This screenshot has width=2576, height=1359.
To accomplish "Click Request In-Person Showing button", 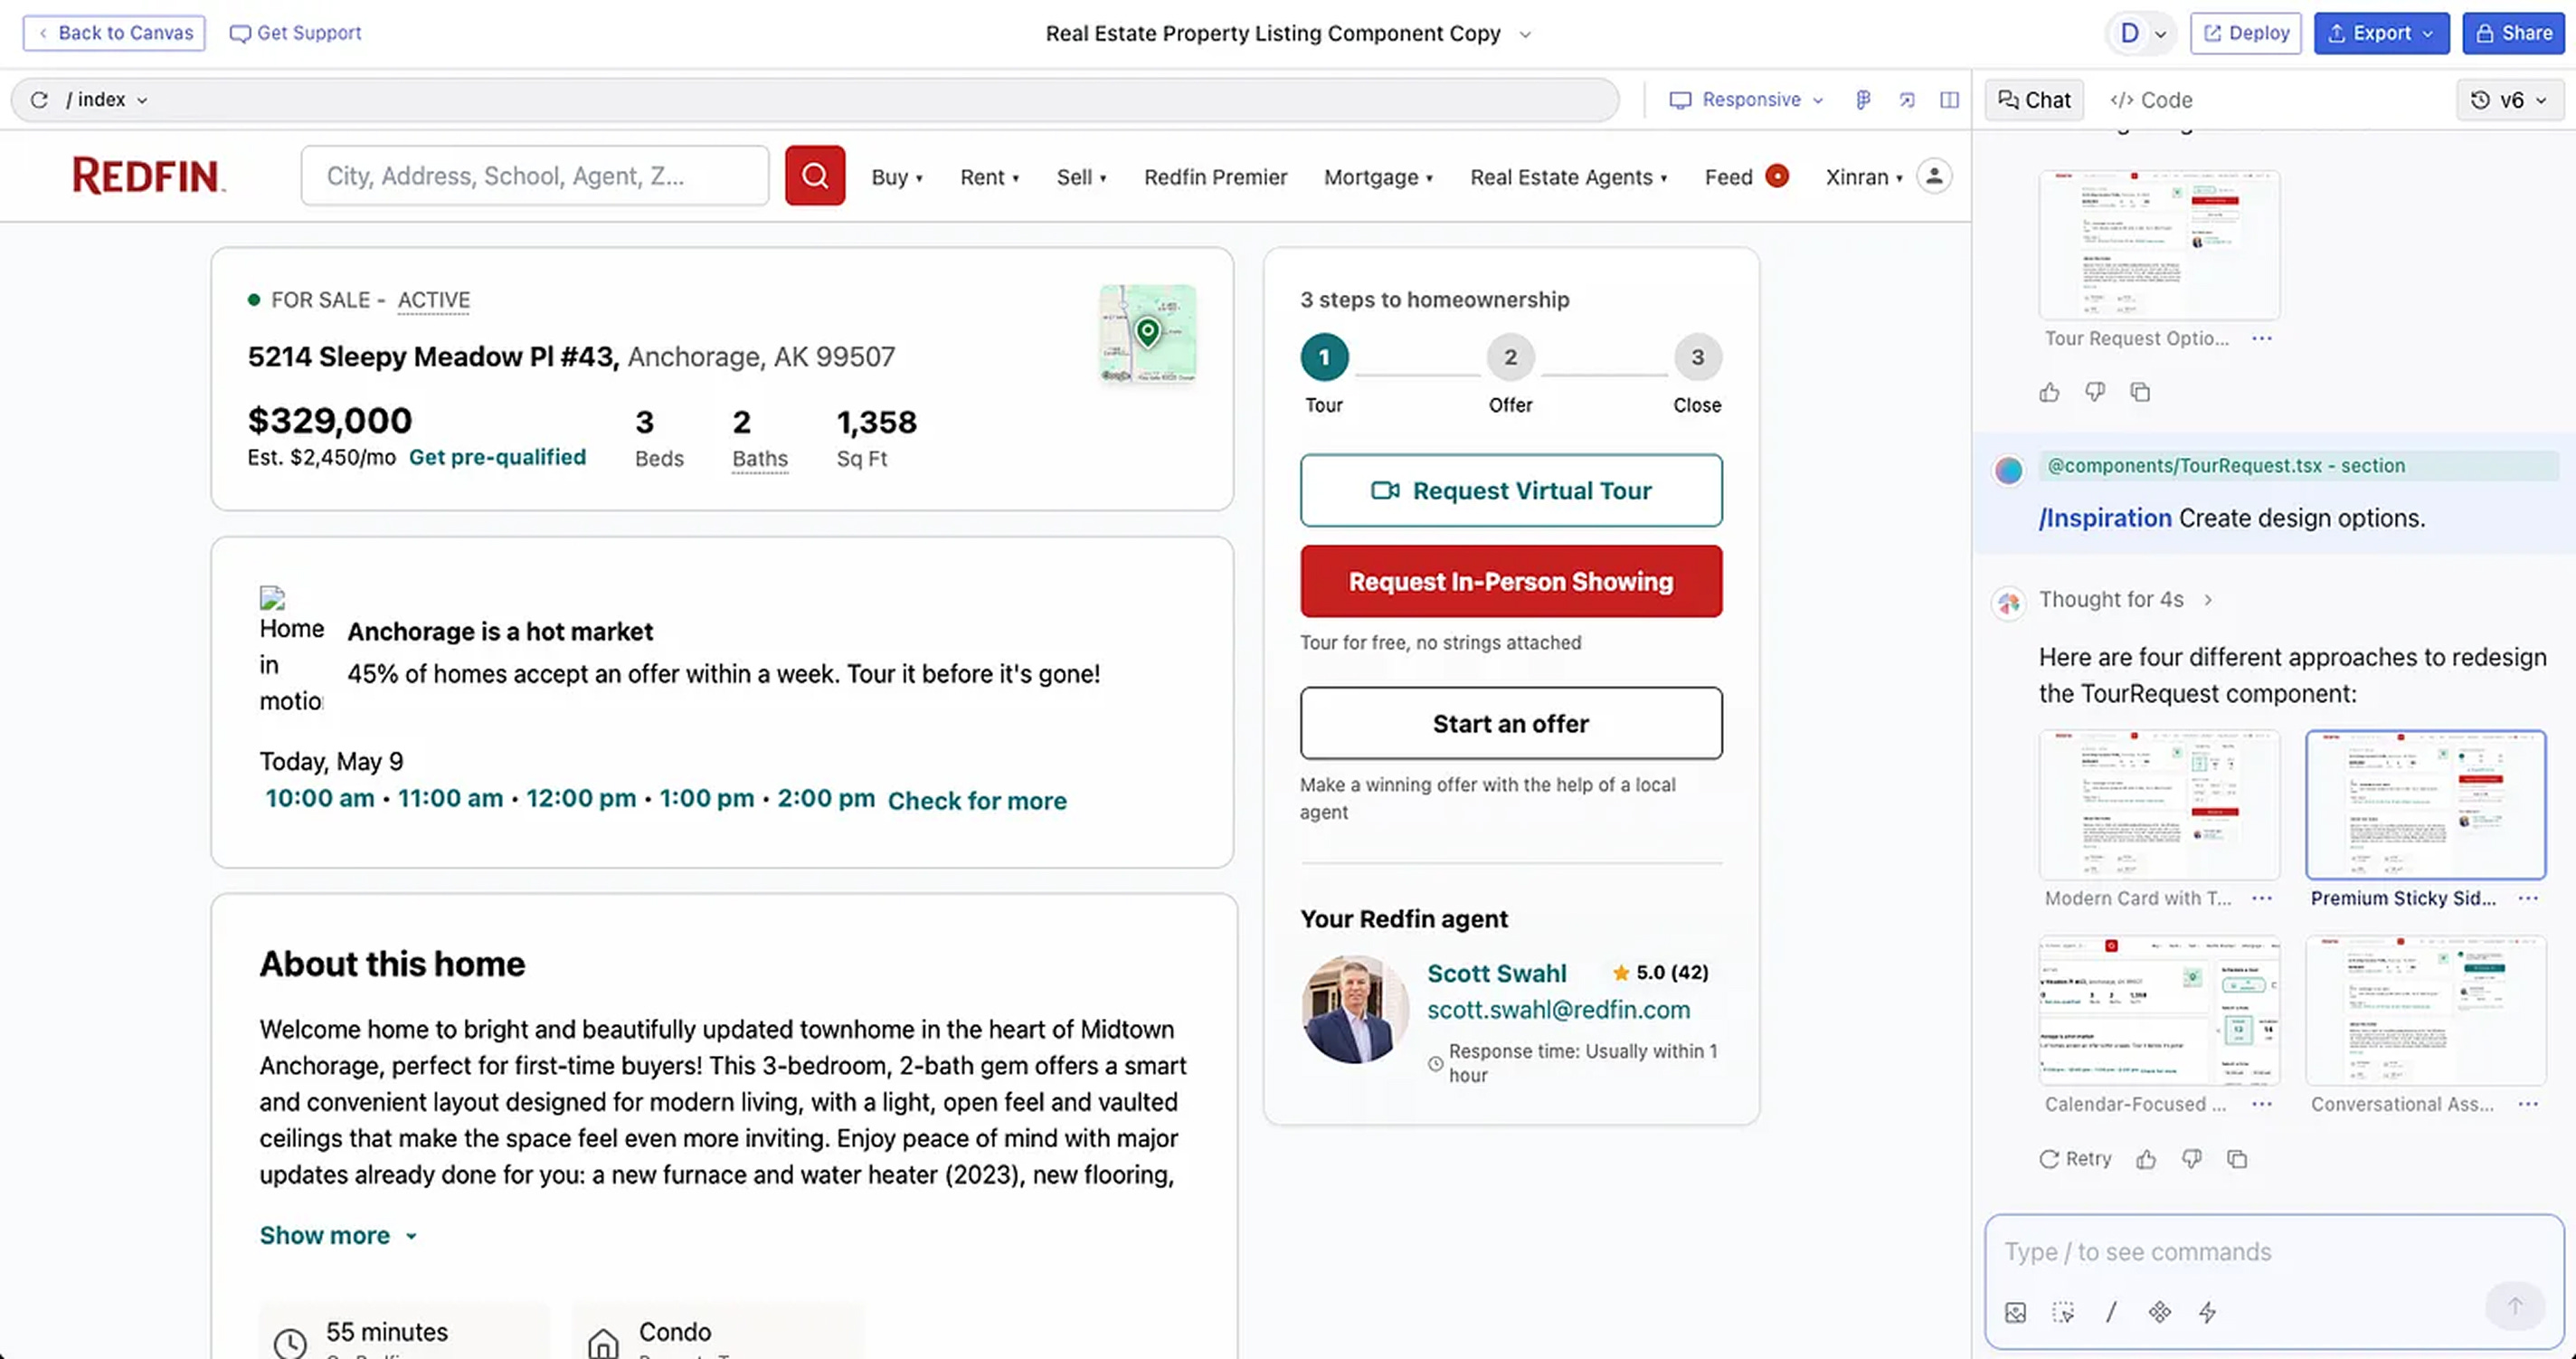I will pos(1510,581).
